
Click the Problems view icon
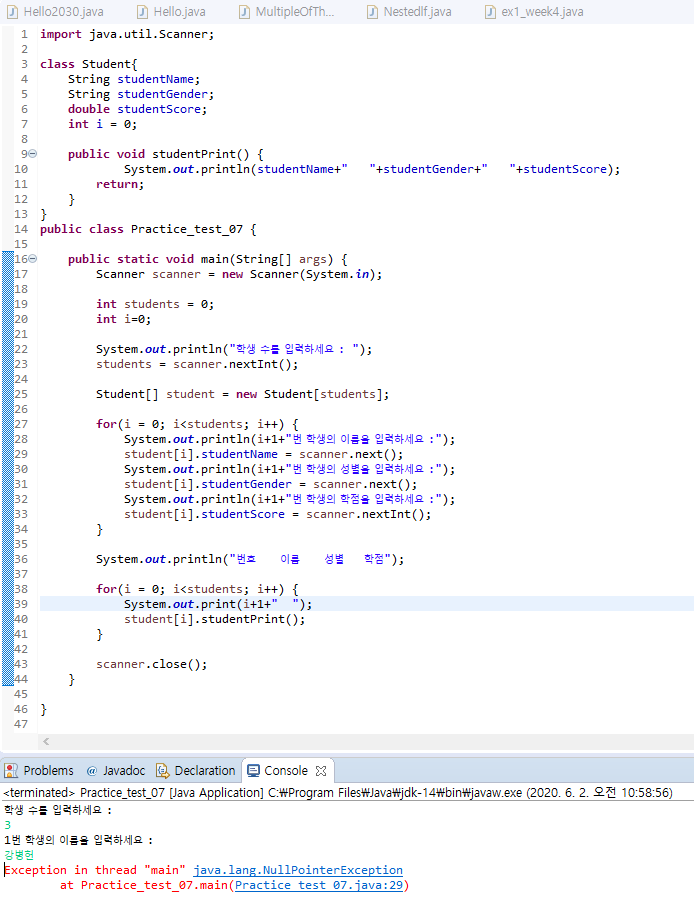coord(11,771)
